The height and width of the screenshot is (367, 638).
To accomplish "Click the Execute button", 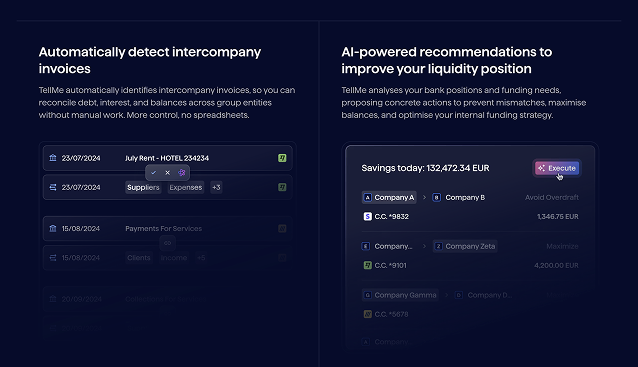I will point(557,168).
